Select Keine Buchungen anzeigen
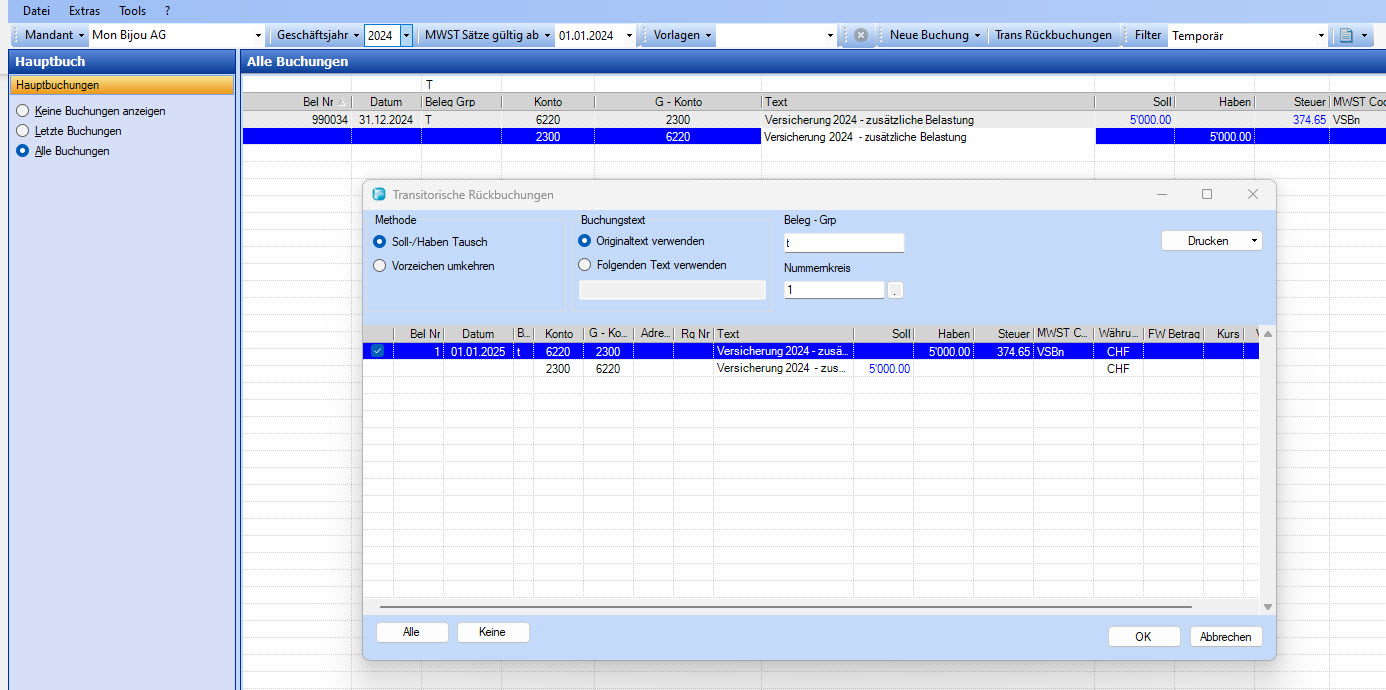 [23, 111]
